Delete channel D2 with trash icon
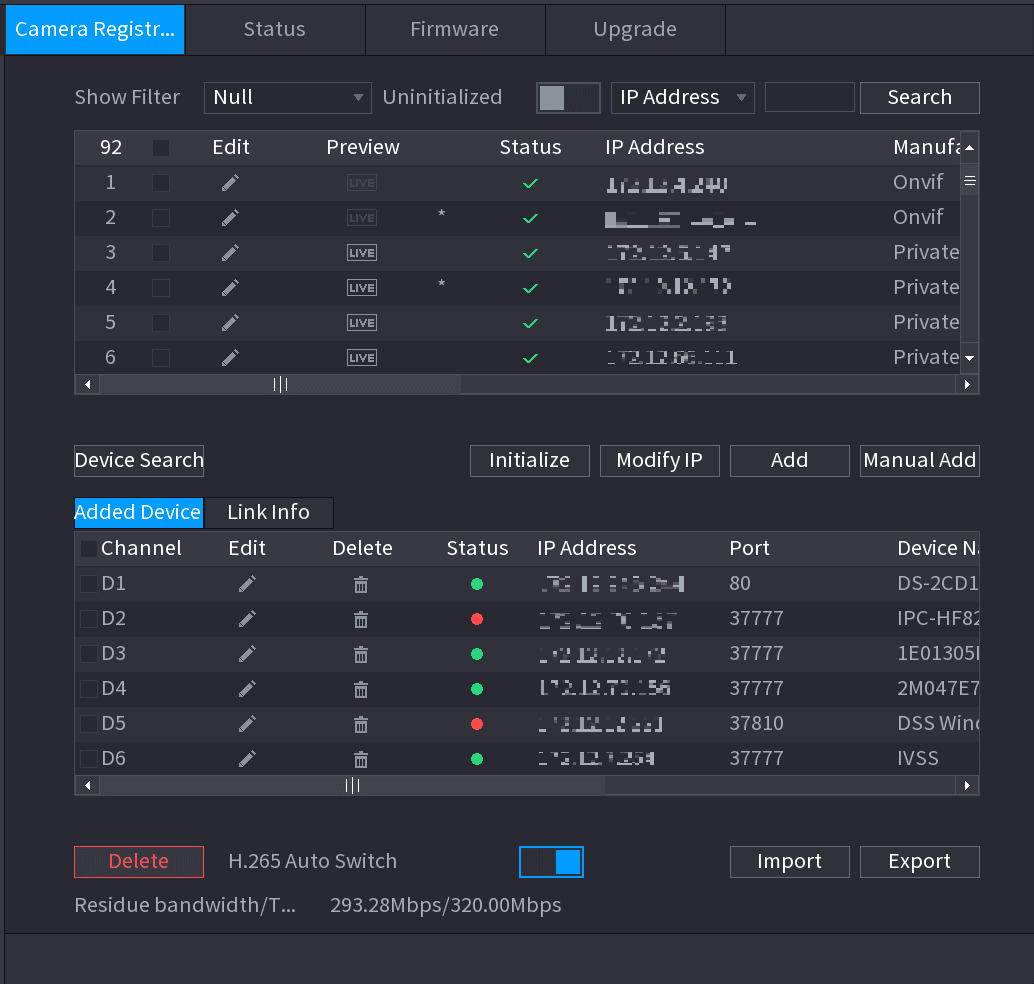The height and width of the screenshot is (984, 1034). point(361,619)
